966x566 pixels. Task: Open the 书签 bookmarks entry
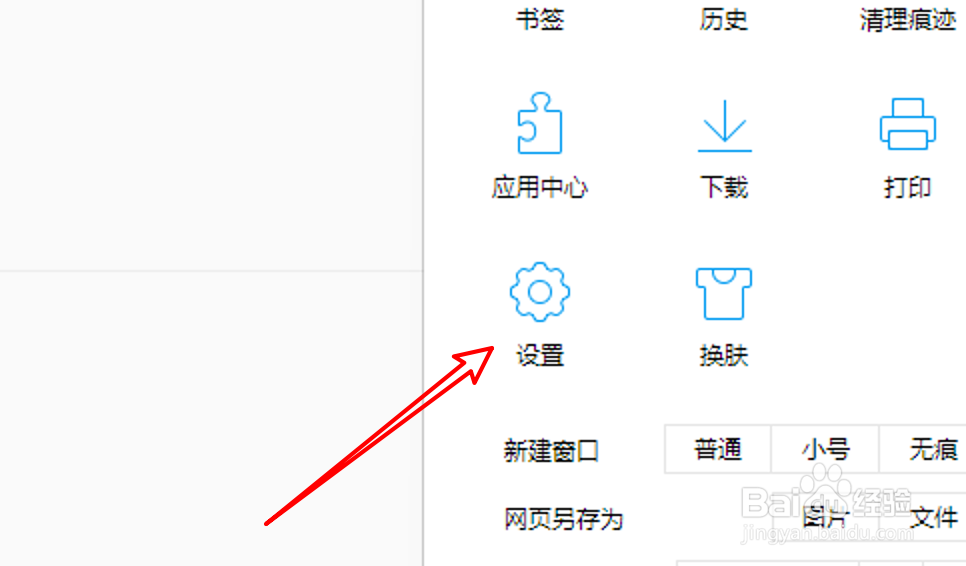pos(540,20)
